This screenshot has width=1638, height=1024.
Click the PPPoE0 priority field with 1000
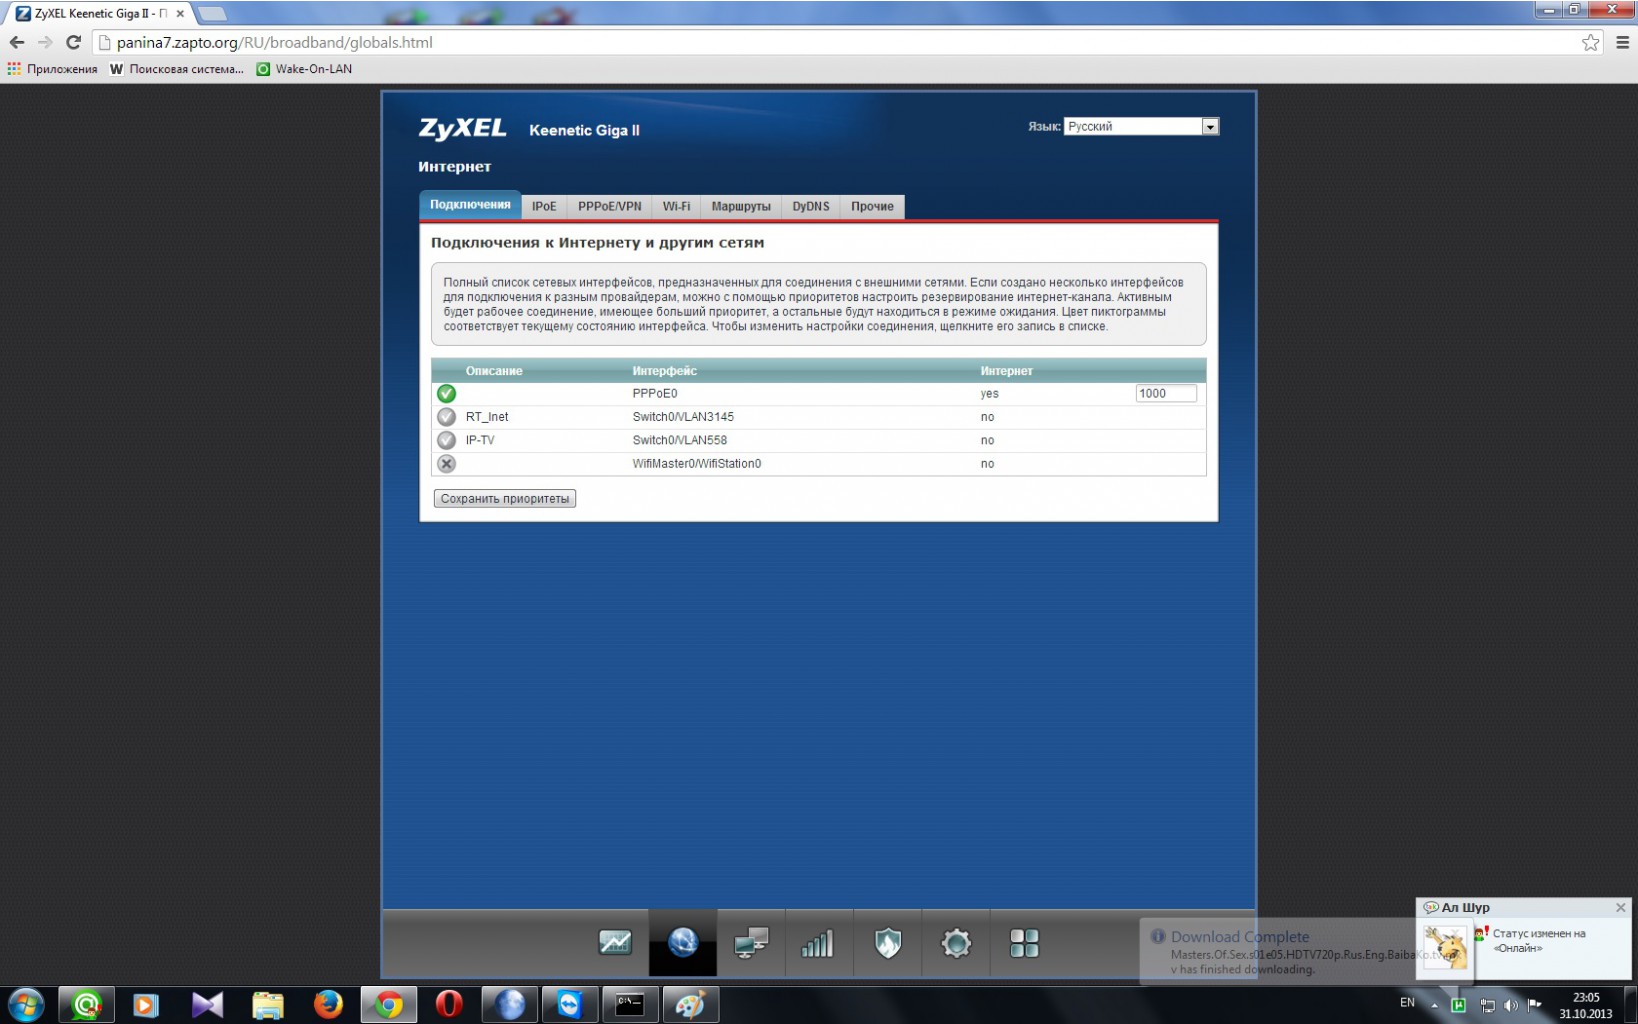(x=1166, y=394)
